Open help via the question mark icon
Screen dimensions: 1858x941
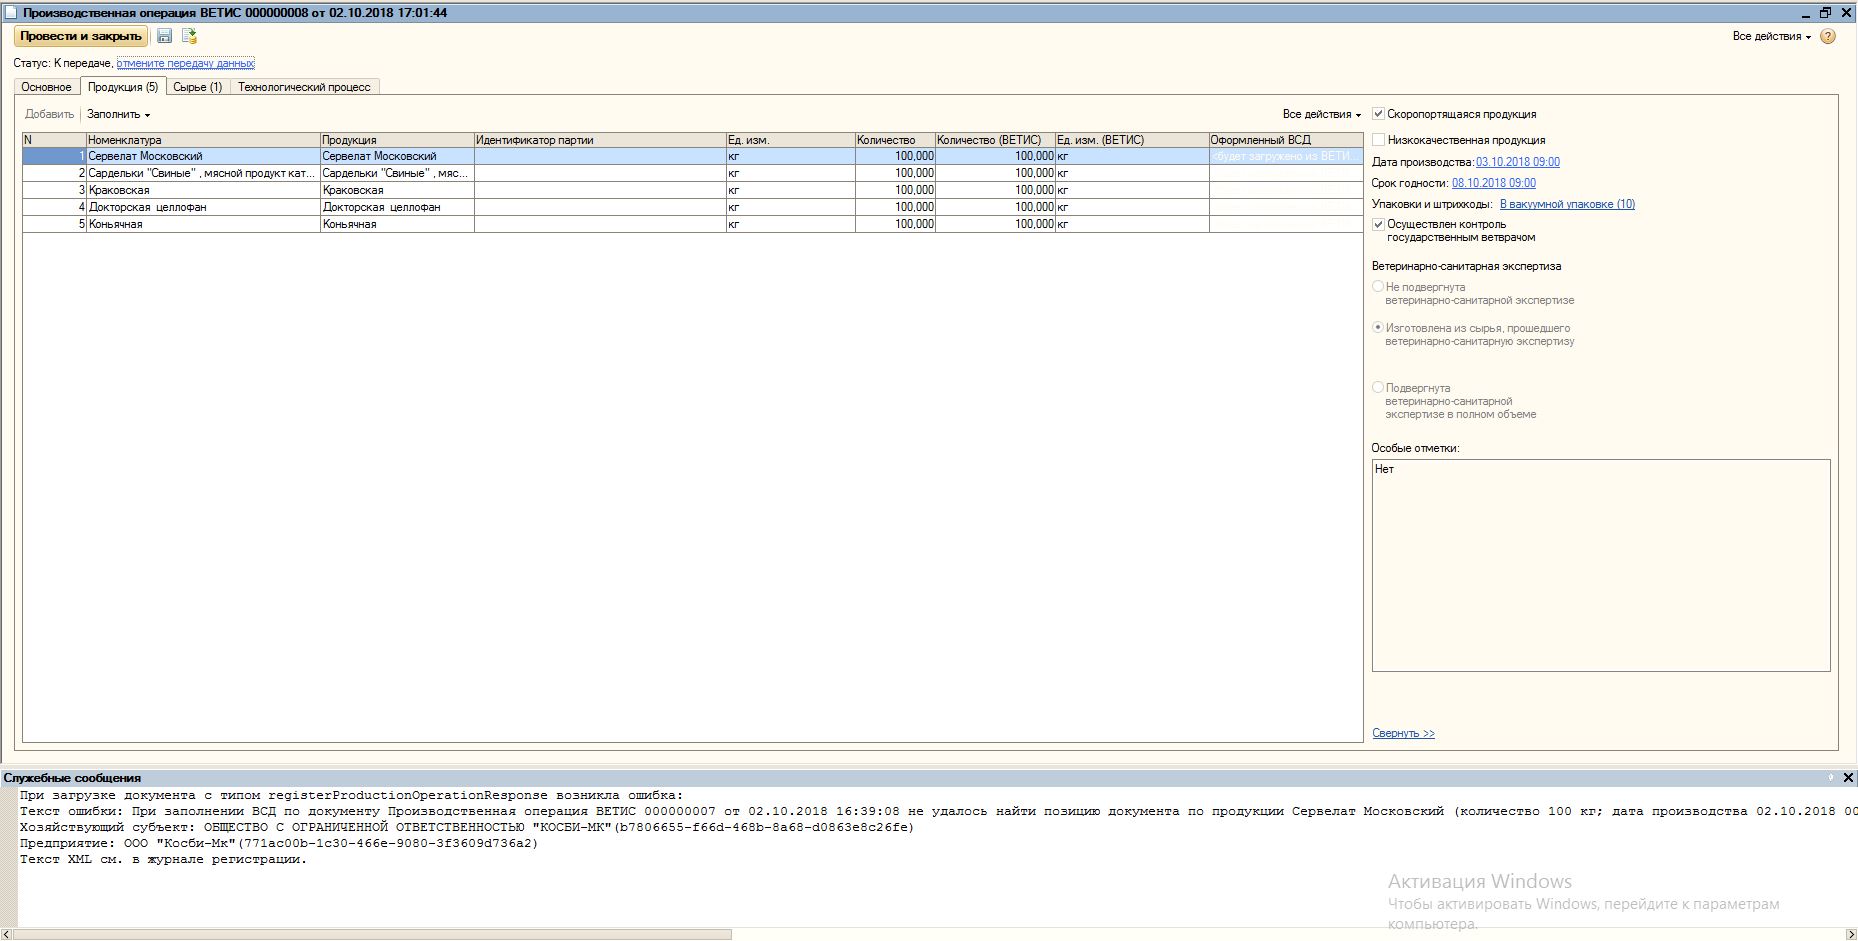(x=1828, y=36)
